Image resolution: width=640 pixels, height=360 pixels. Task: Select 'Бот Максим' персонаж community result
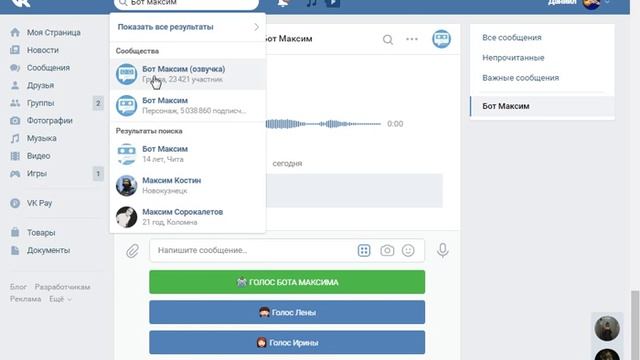pyautogui.click(x=188, y=105)
